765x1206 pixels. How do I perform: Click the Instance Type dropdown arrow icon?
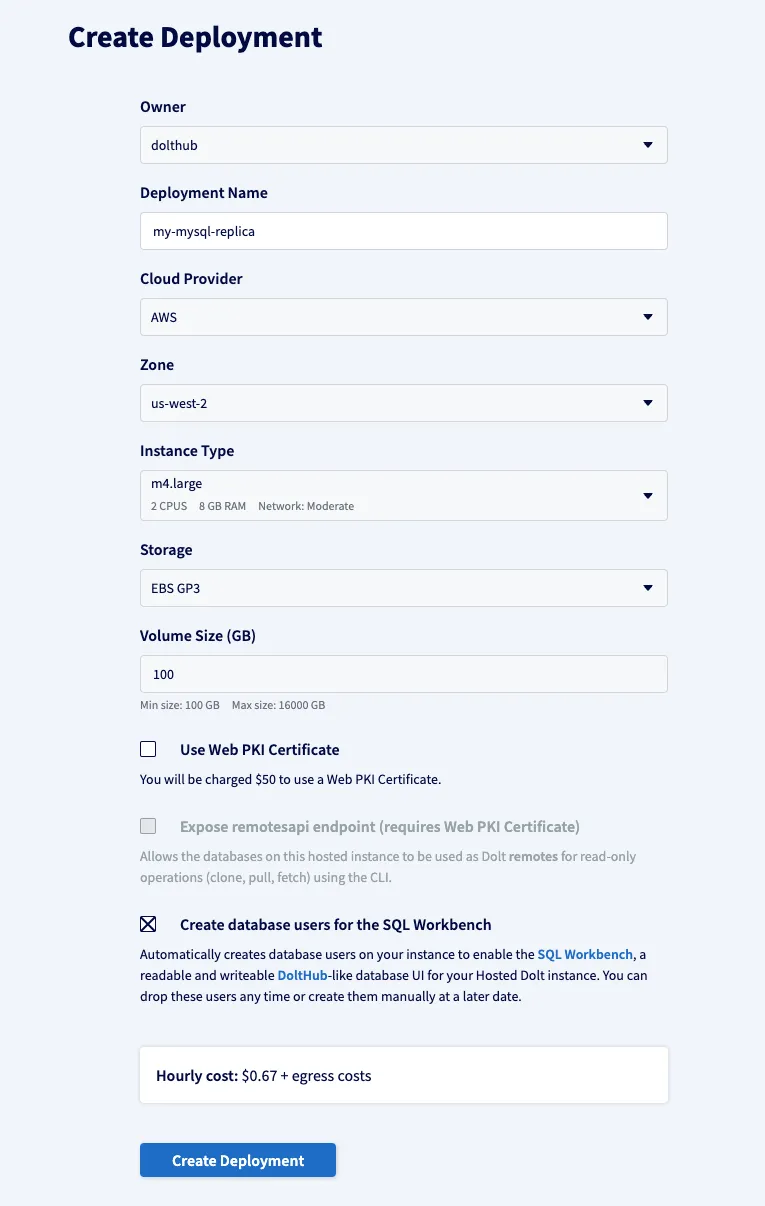pos(648,494)
